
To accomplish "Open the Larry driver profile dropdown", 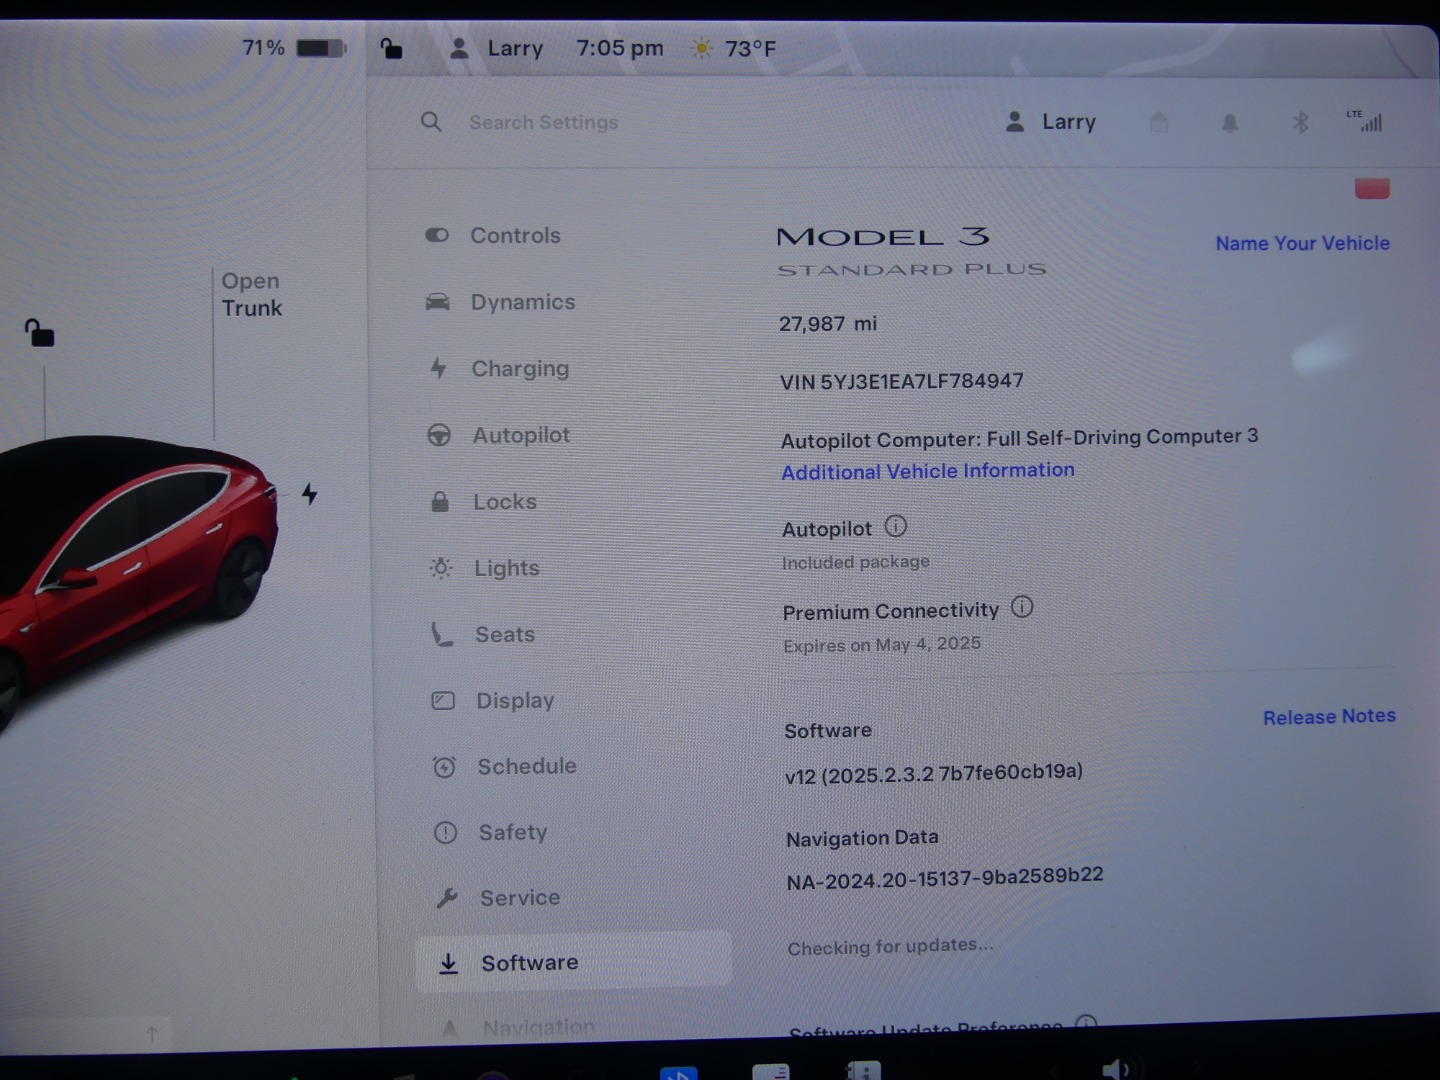I will [x=1051, y=122].
